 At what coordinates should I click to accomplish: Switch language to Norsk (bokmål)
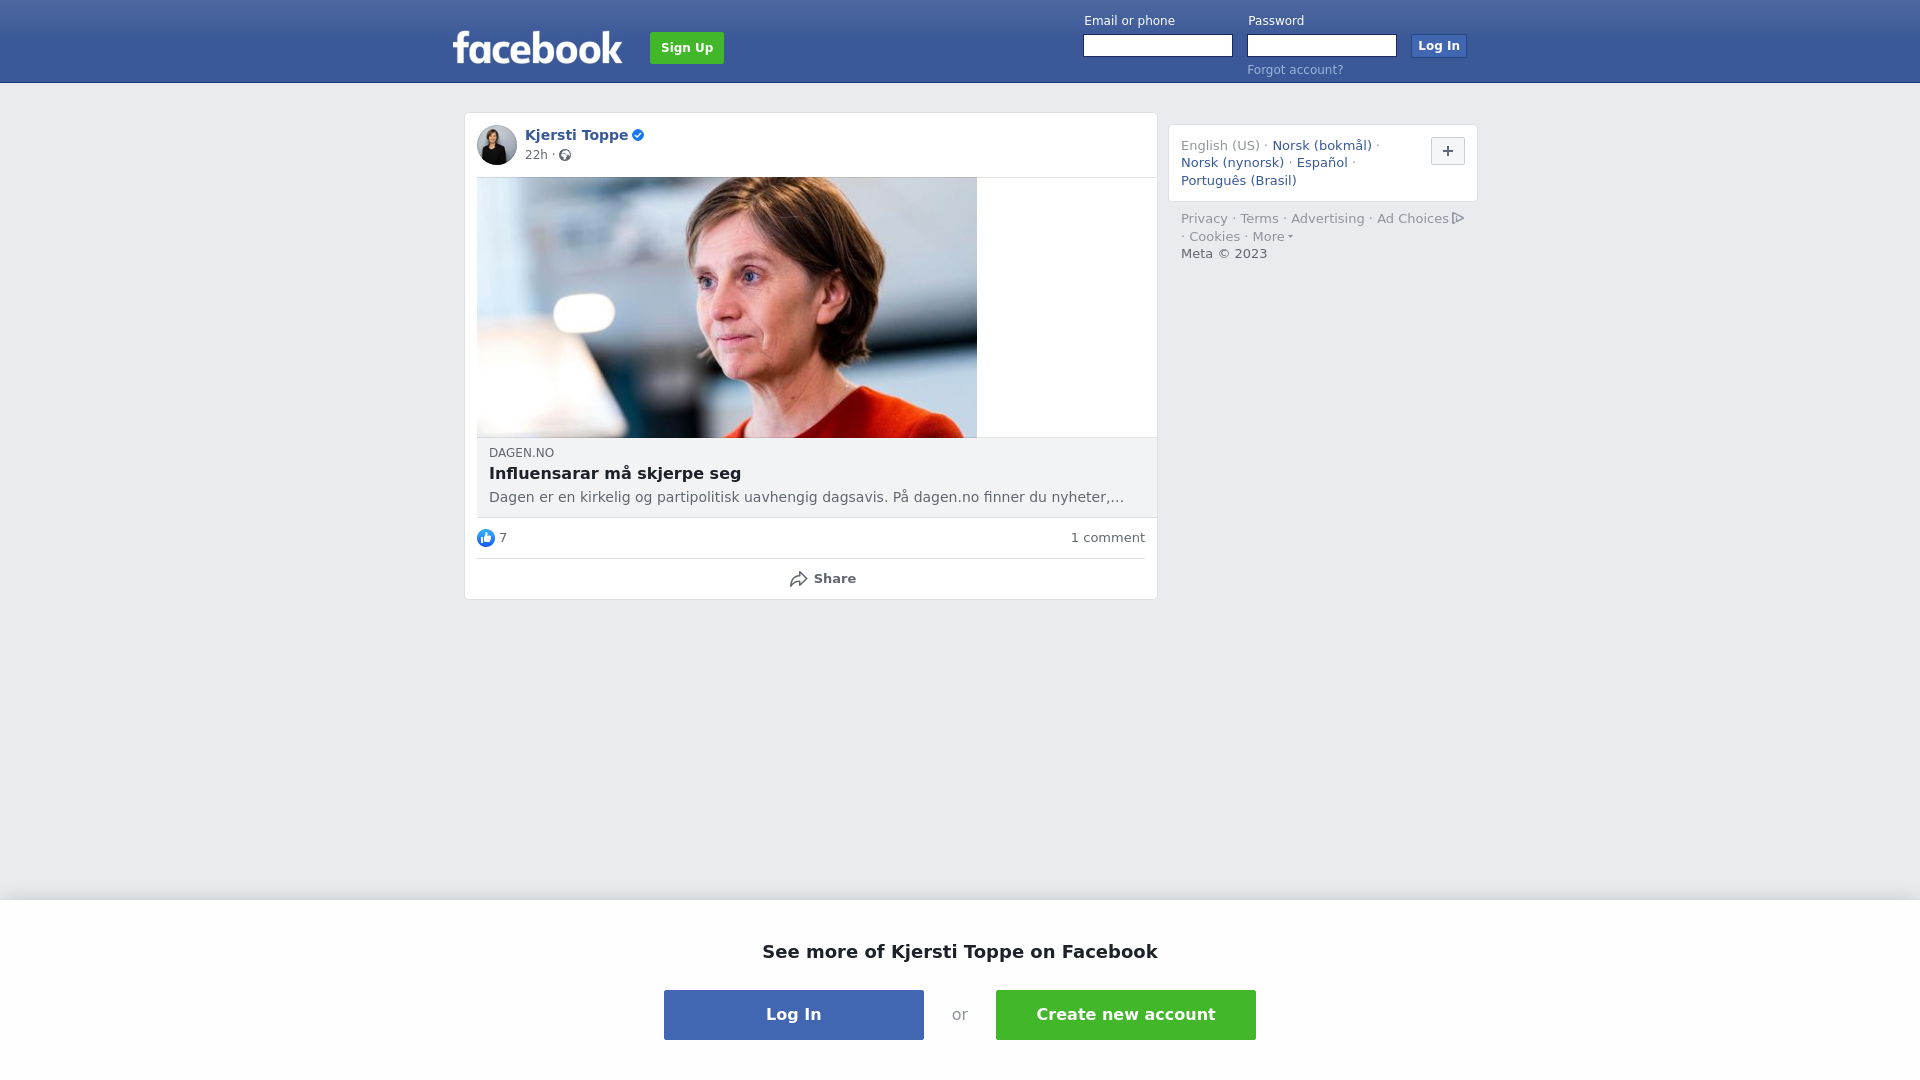point(1322,146)
